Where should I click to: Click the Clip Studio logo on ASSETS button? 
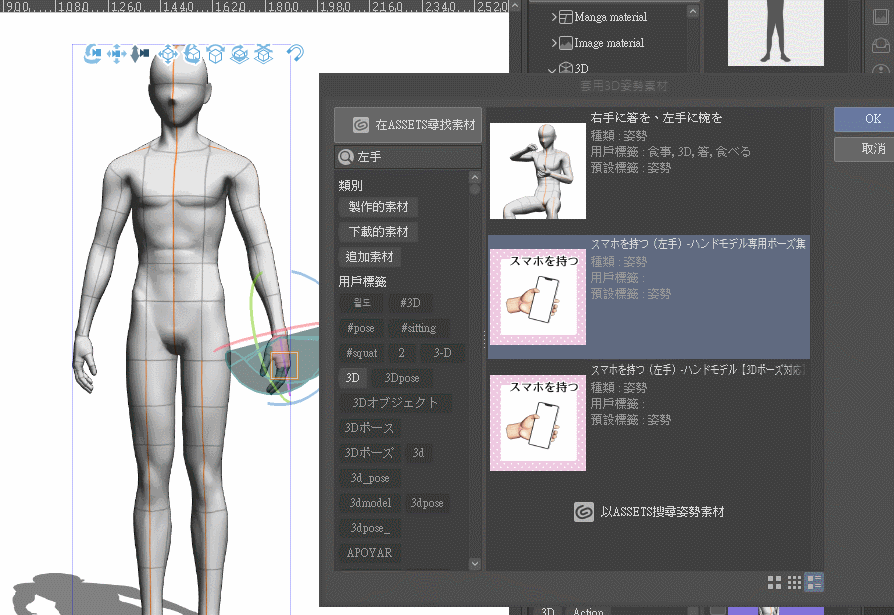360,125
